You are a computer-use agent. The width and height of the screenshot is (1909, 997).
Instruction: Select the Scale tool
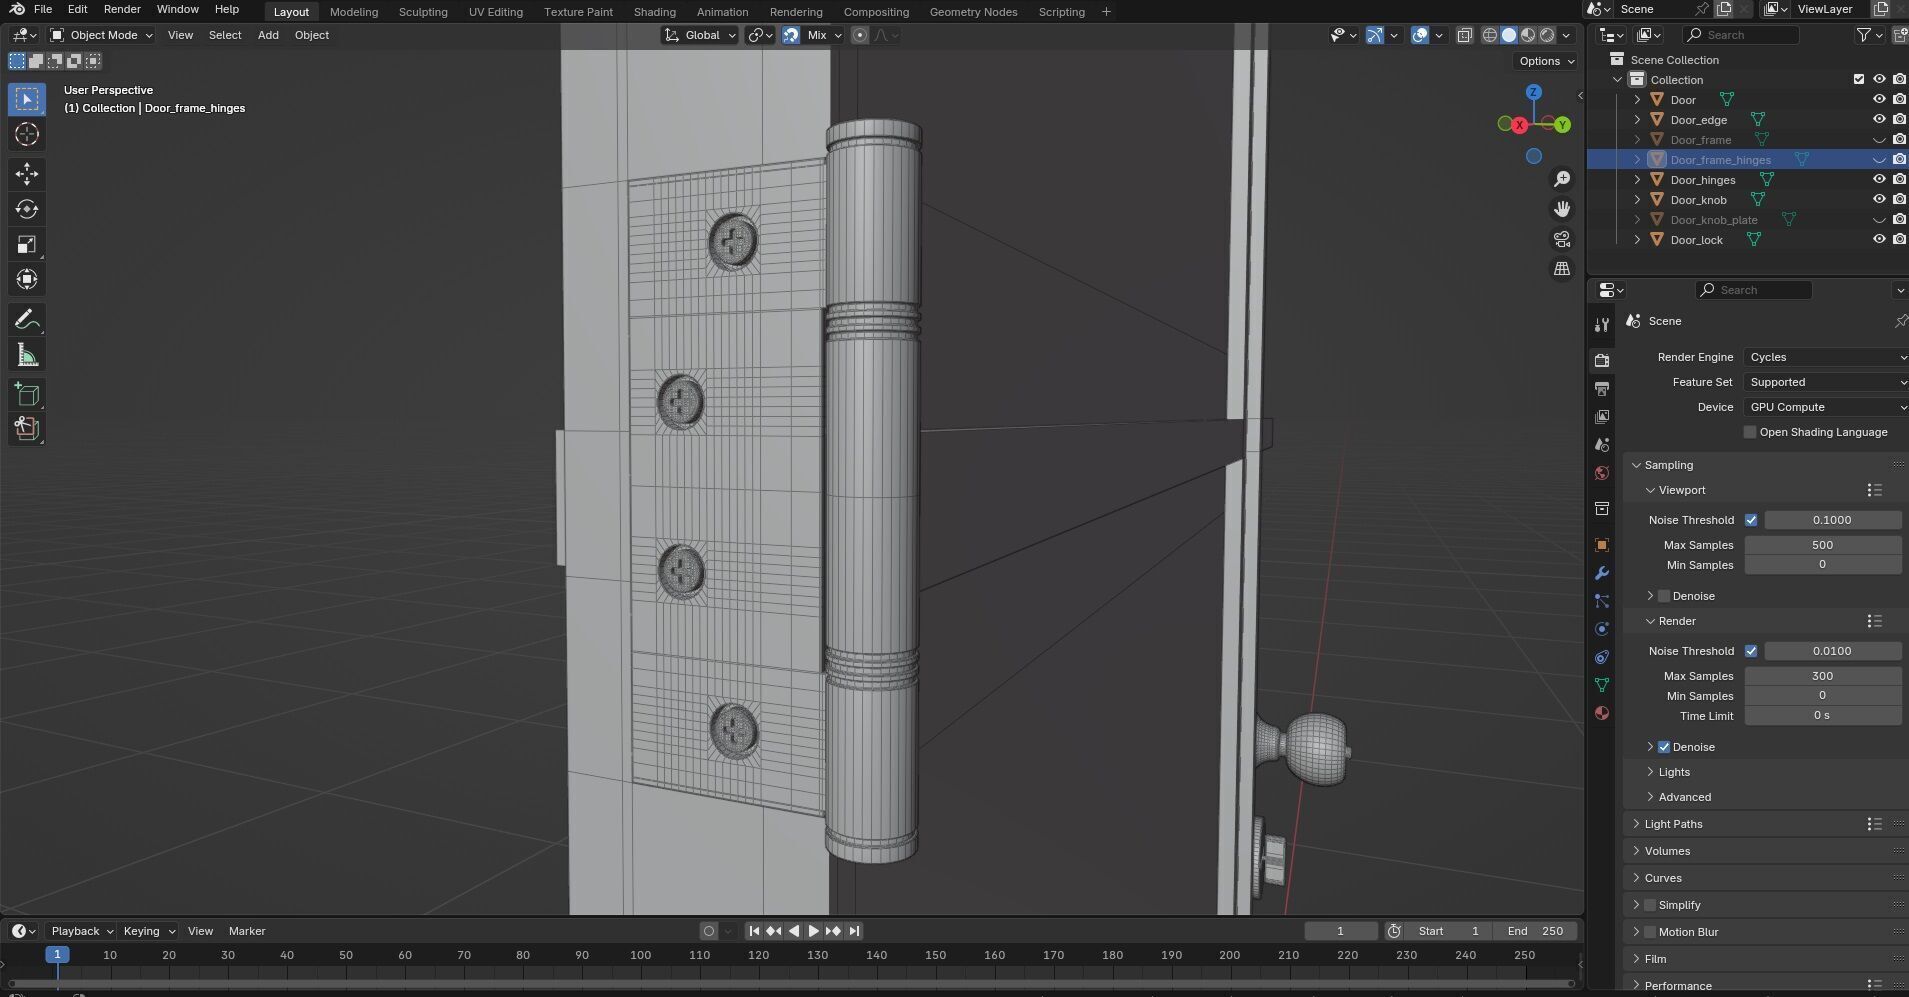tap(27, 244)
